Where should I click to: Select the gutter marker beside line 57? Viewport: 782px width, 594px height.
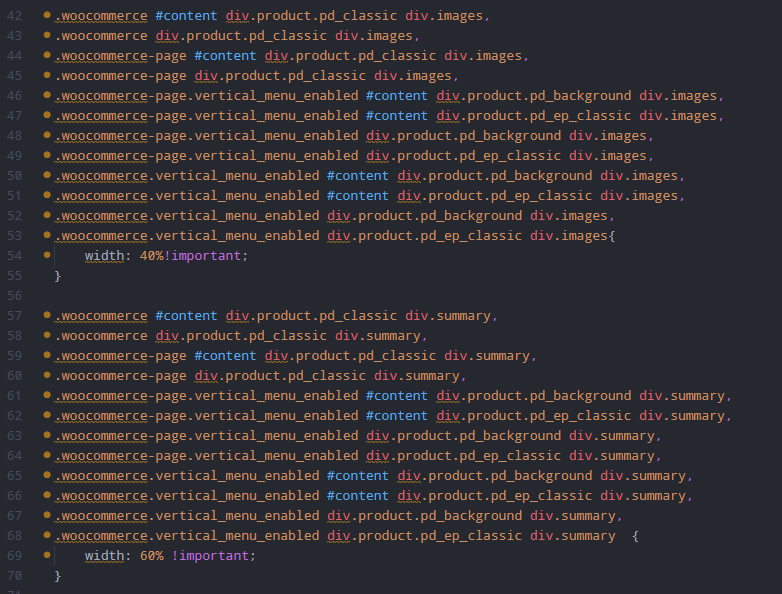point(46,316)
